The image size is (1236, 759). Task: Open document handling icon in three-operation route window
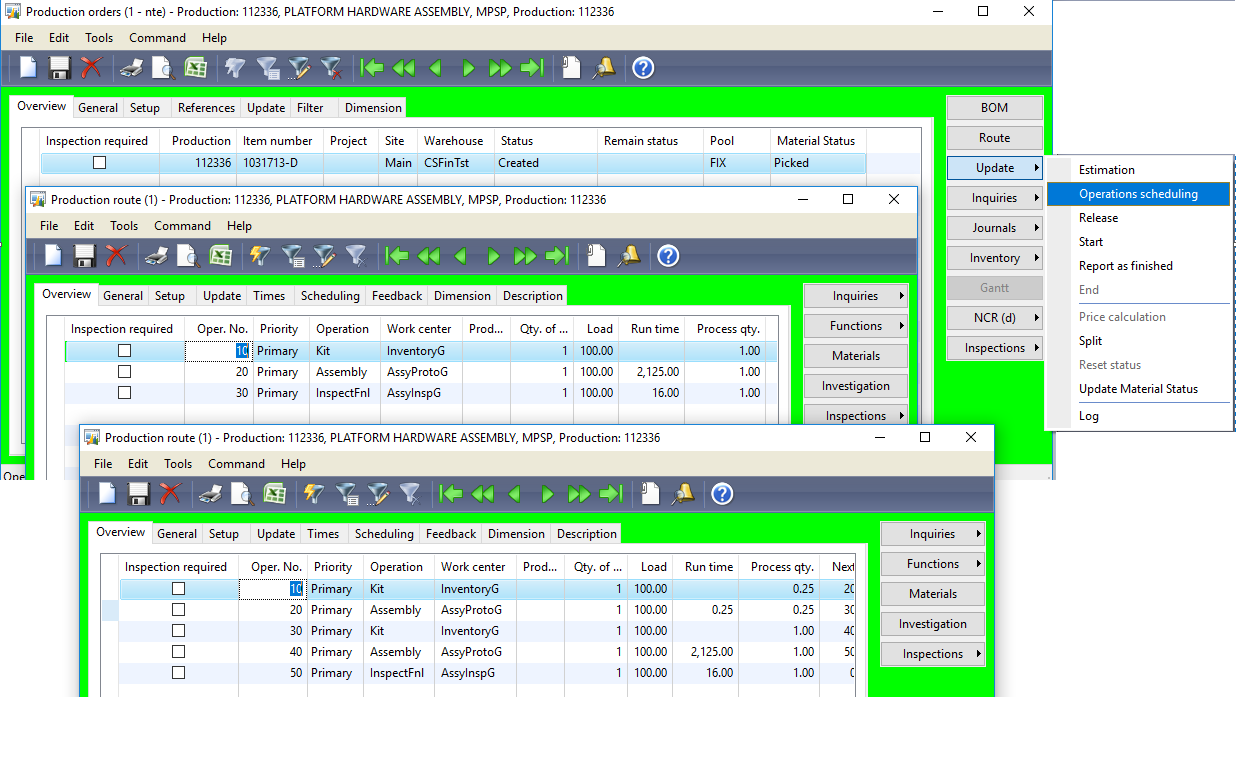pos(597,256)
